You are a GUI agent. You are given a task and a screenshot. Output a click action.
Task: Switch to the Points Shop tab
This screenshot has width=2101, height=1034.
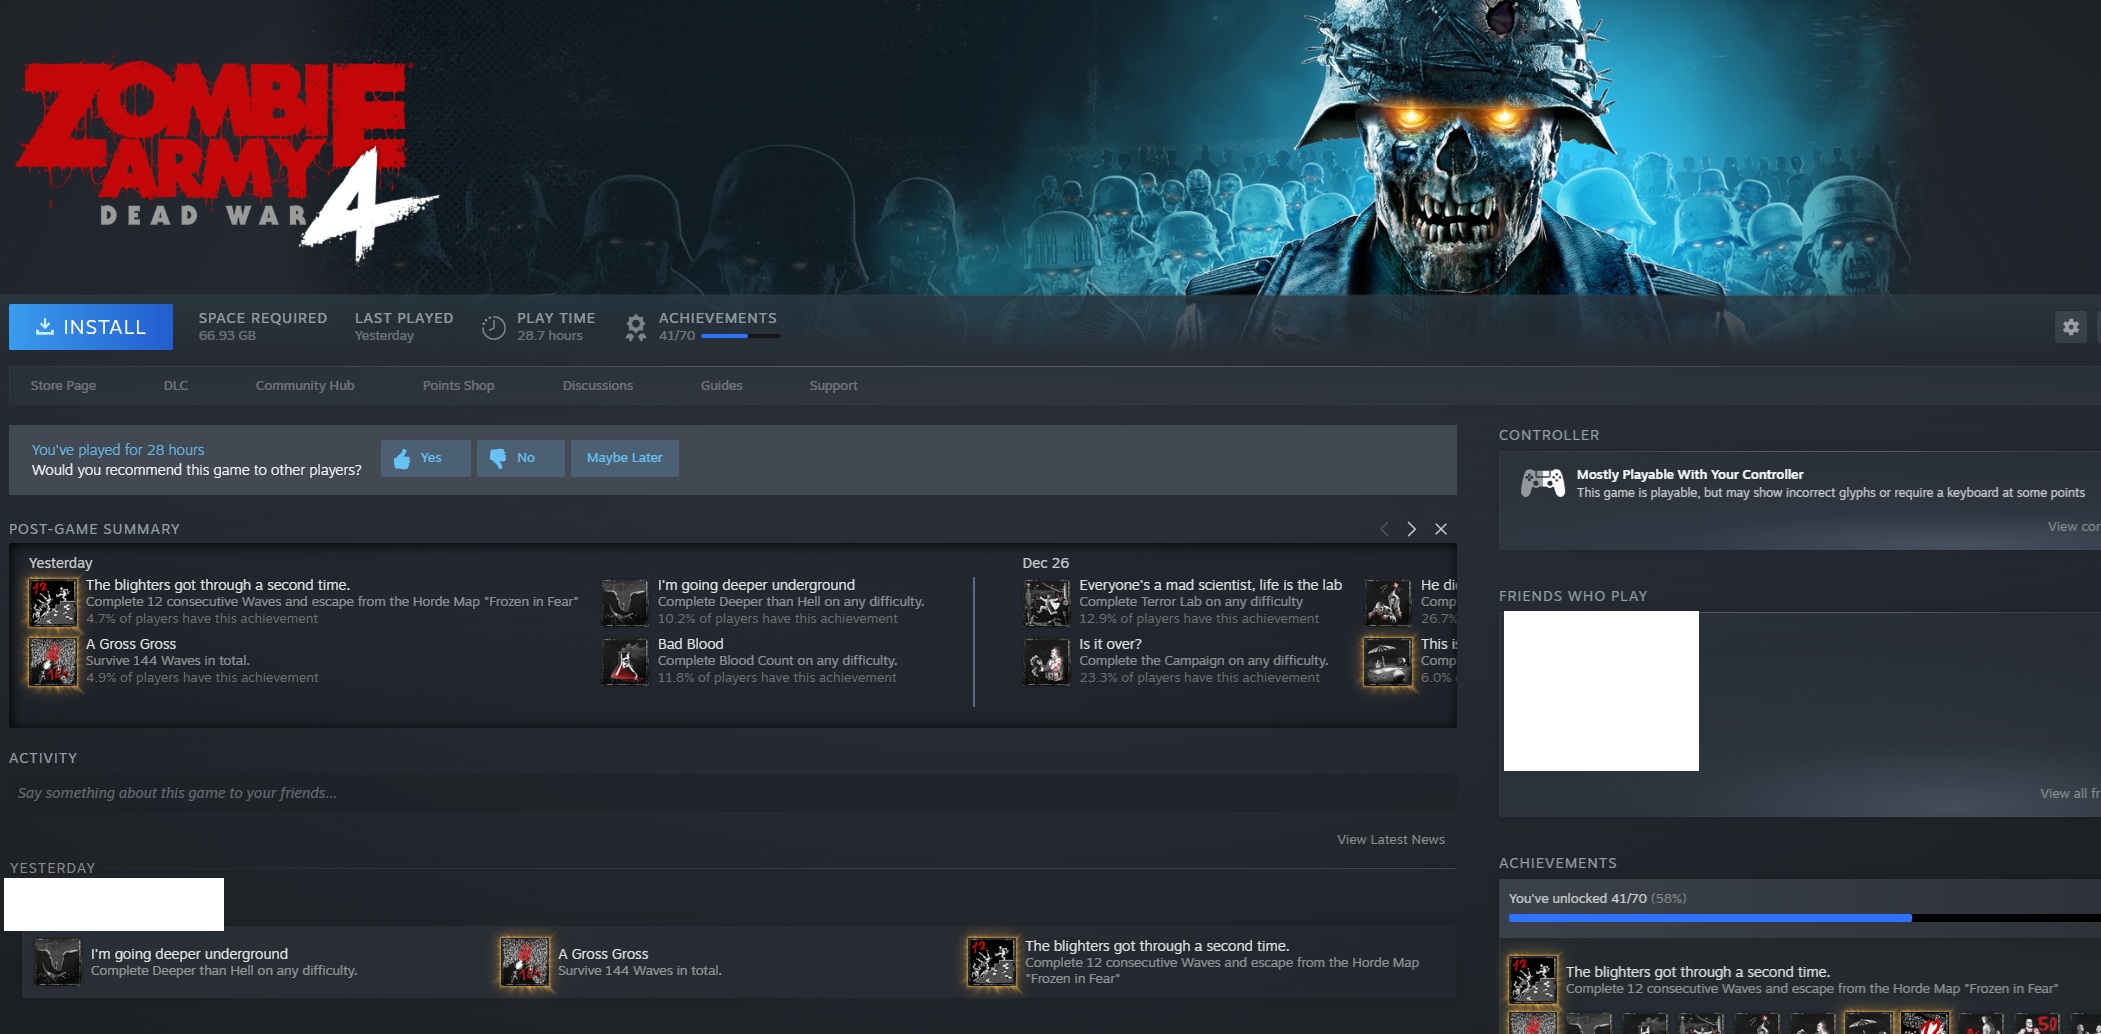tap(458, 386)
